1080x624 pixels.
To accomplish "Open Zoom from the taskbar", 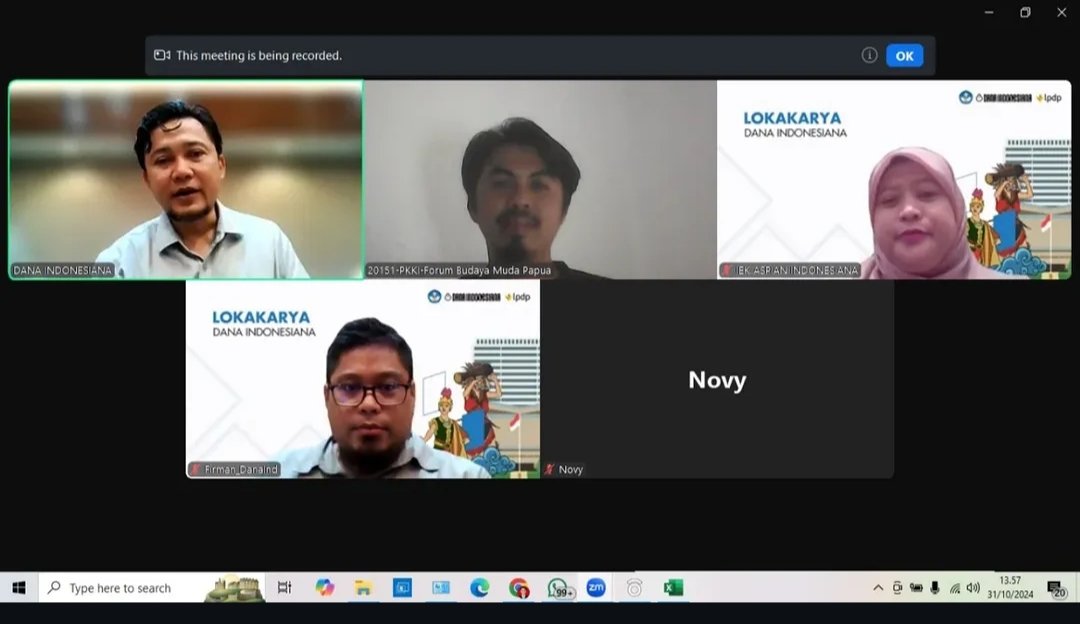I will click(596, 588).
